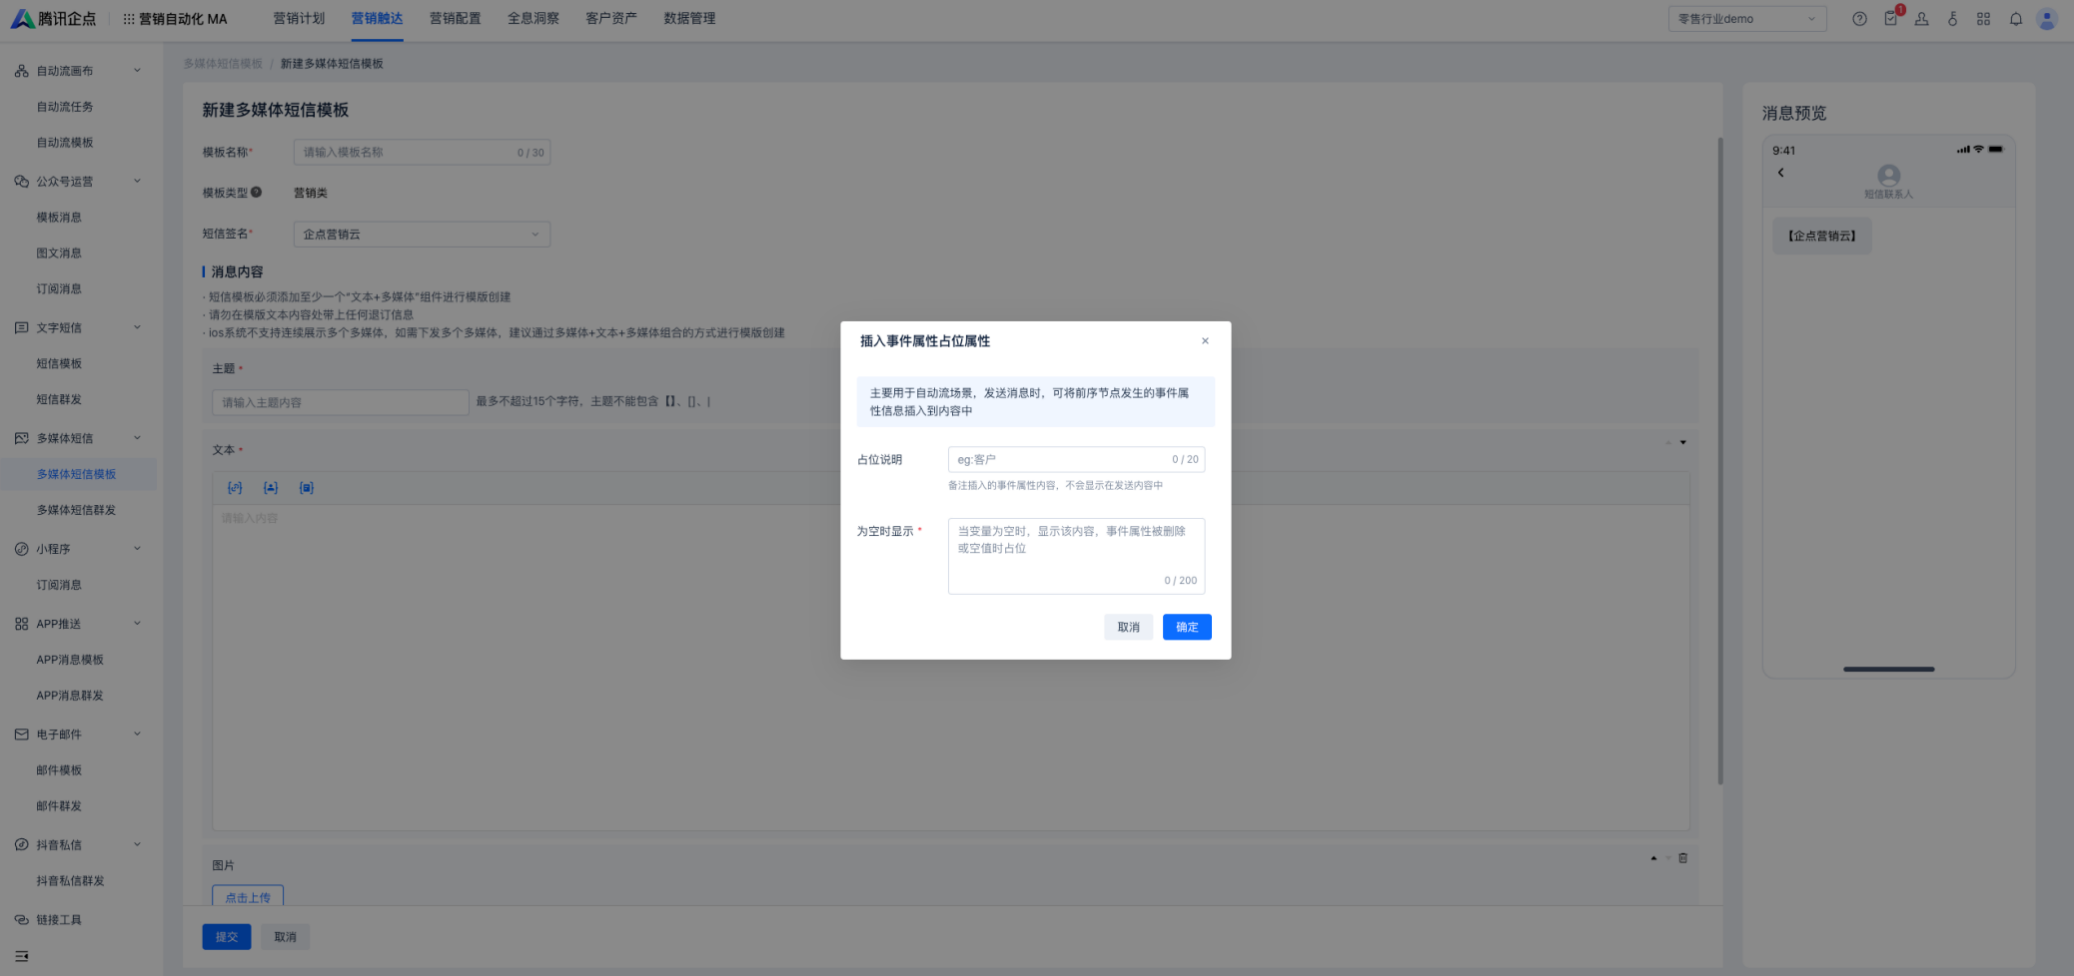Insert link variable icon in text toolbar
The width and height of the screenshot is (2074, 976).
coord(235,488)
